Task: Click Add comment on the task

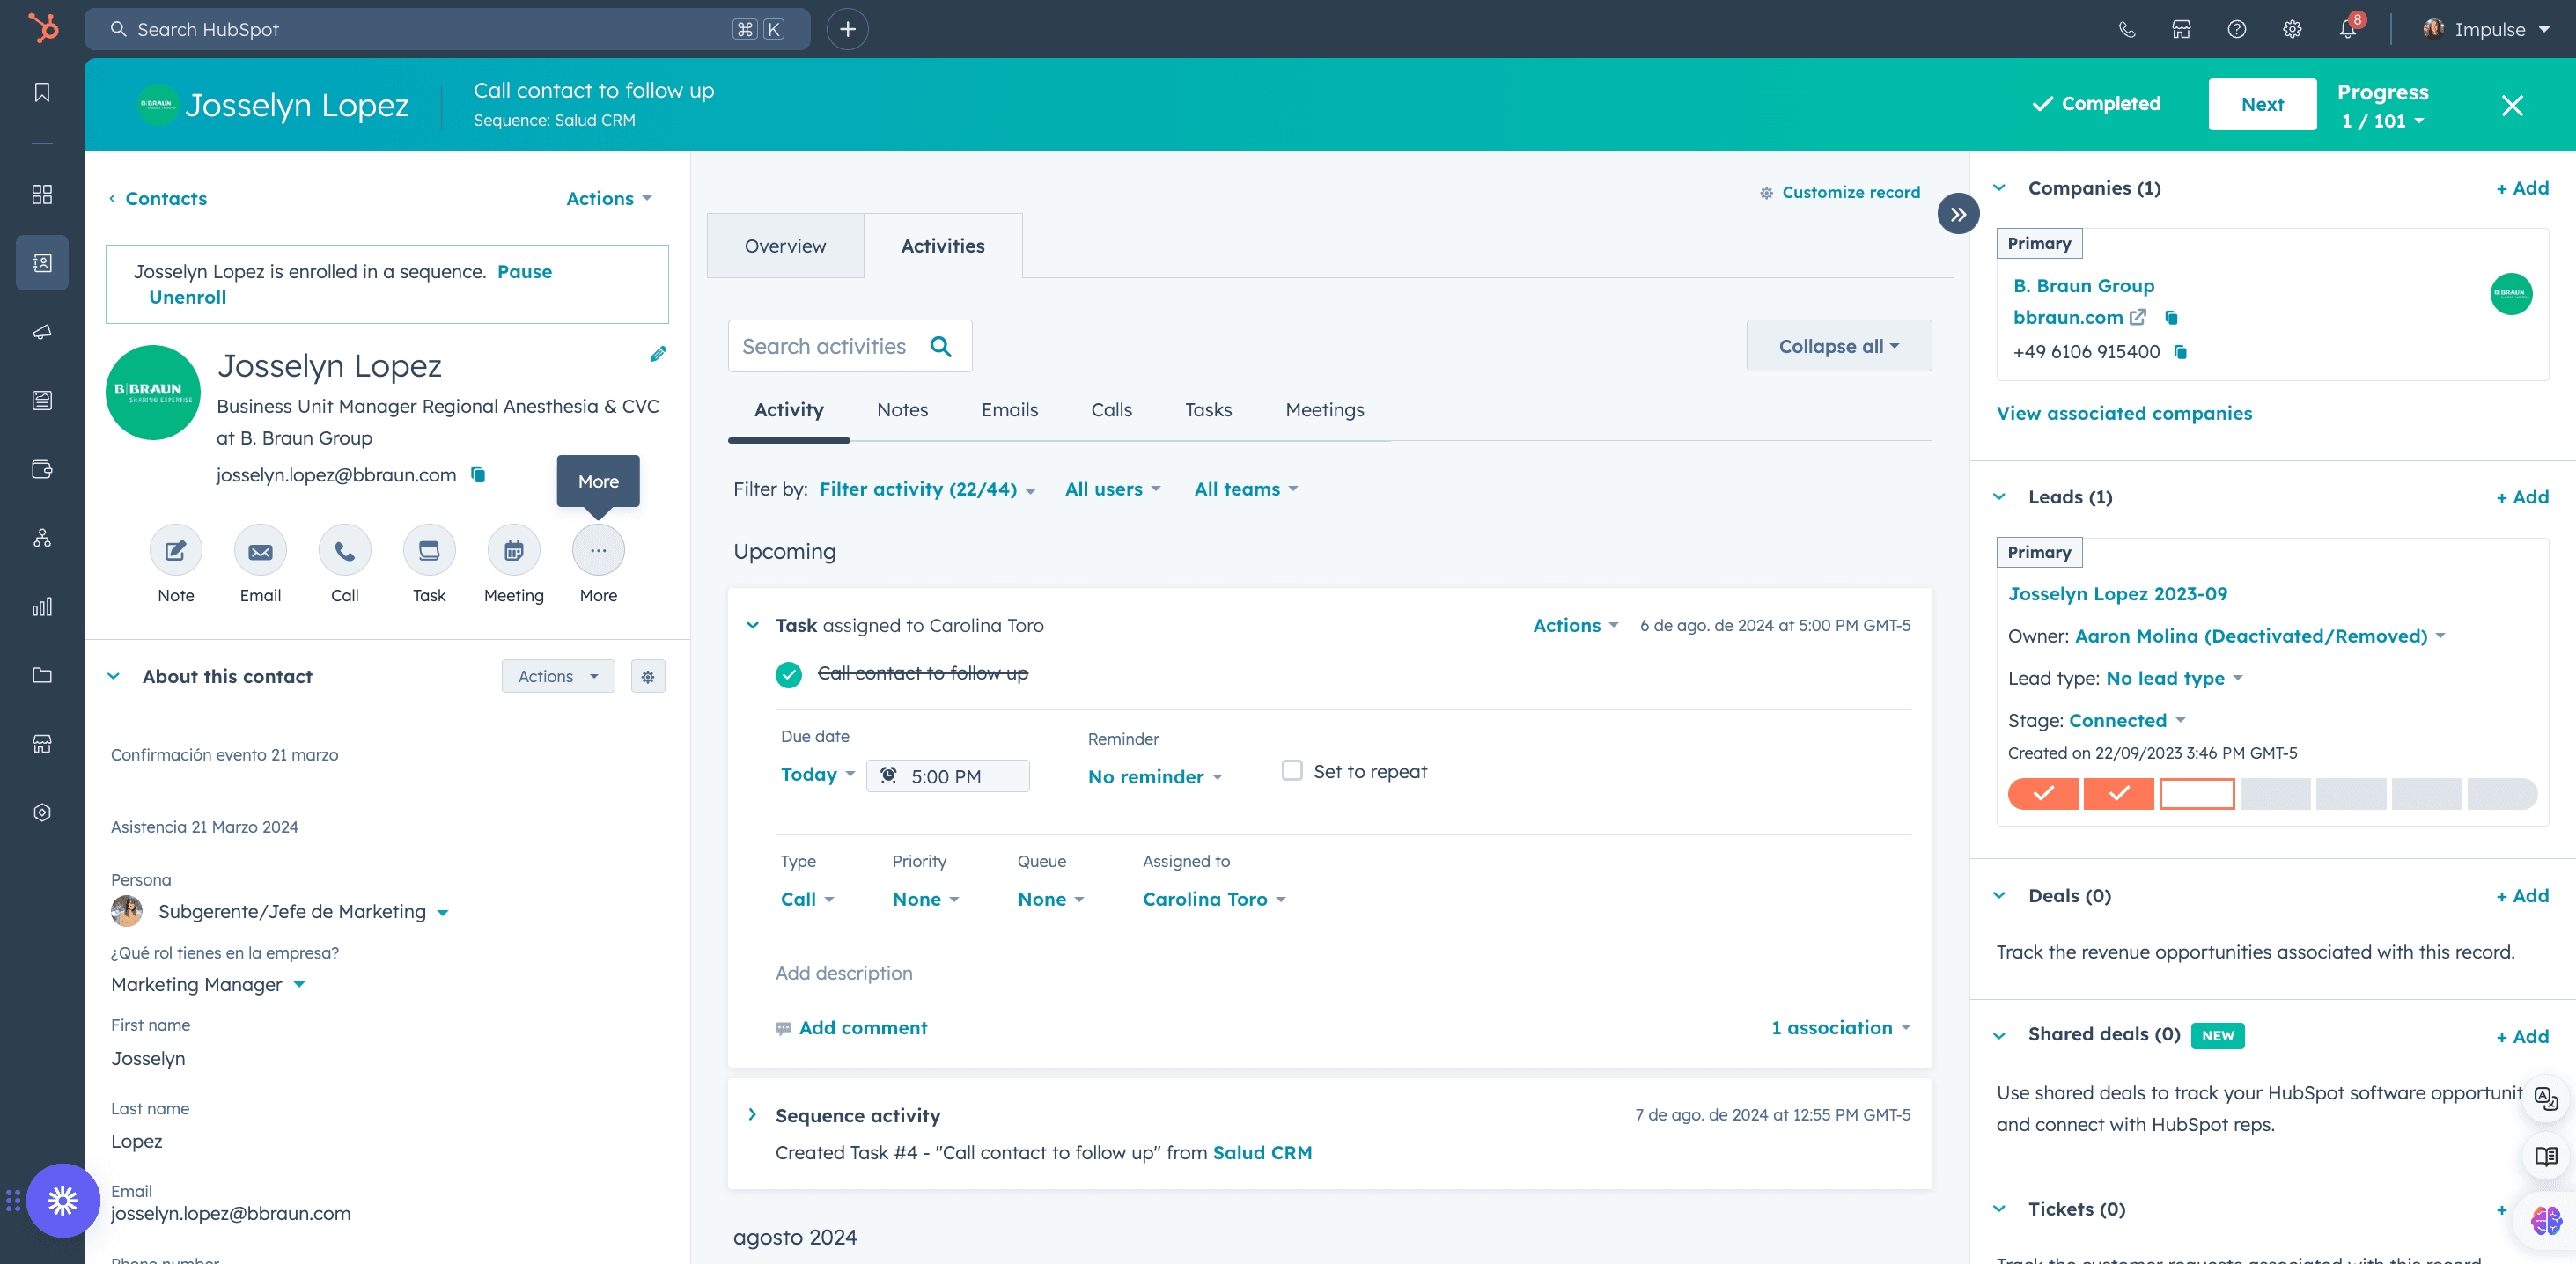Action: point(852,1027)
